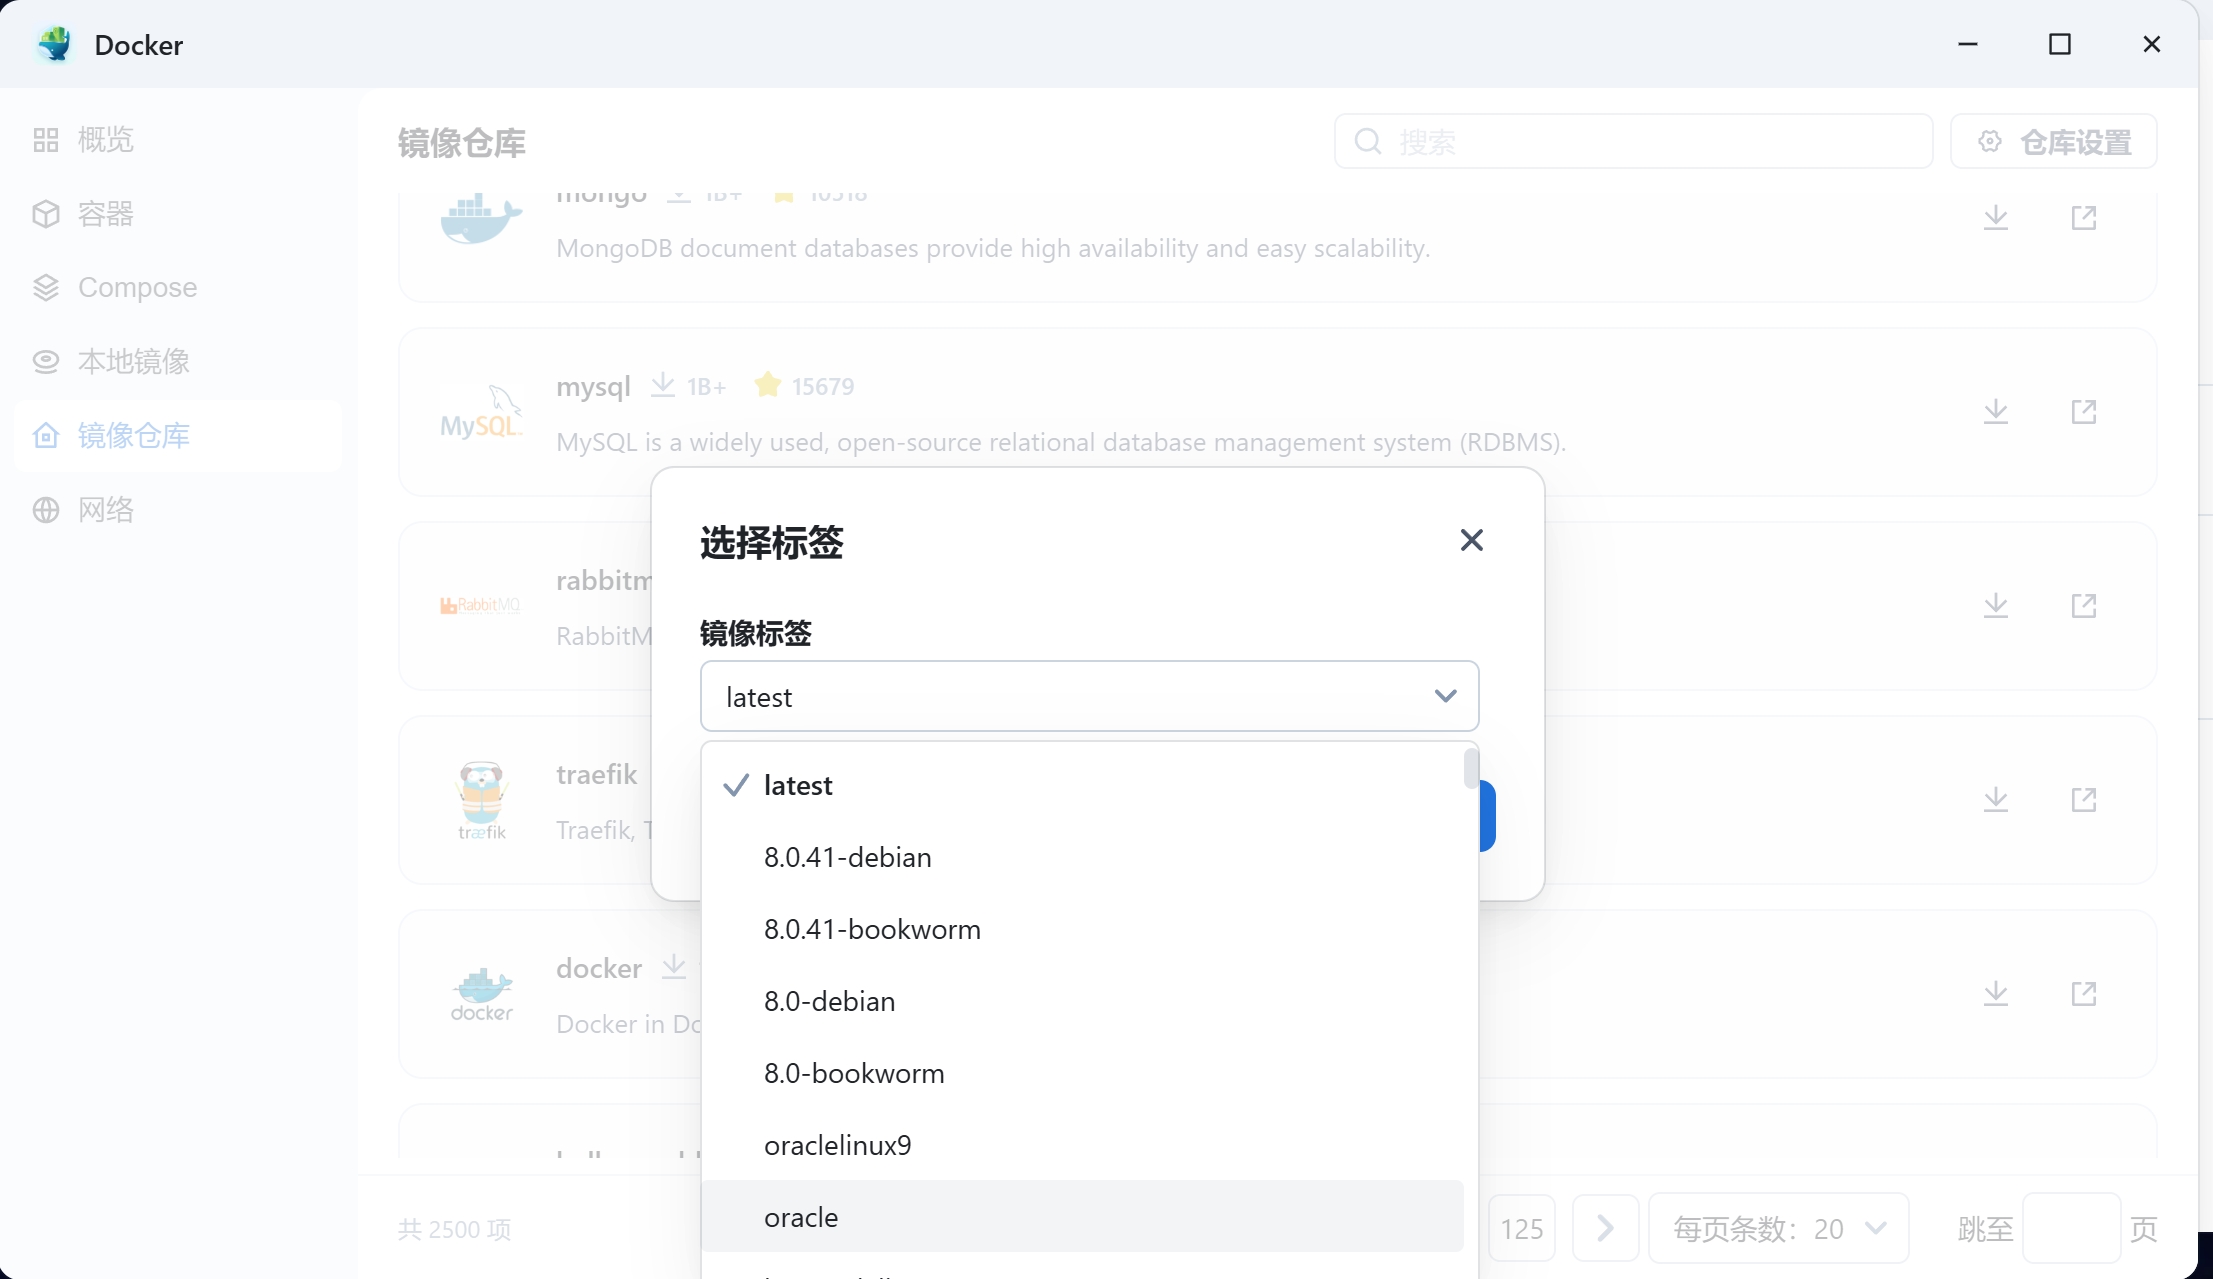This screenshot has width=2213, height=1279.
Task: Download the traefik image
Action: click(1996, 799)
